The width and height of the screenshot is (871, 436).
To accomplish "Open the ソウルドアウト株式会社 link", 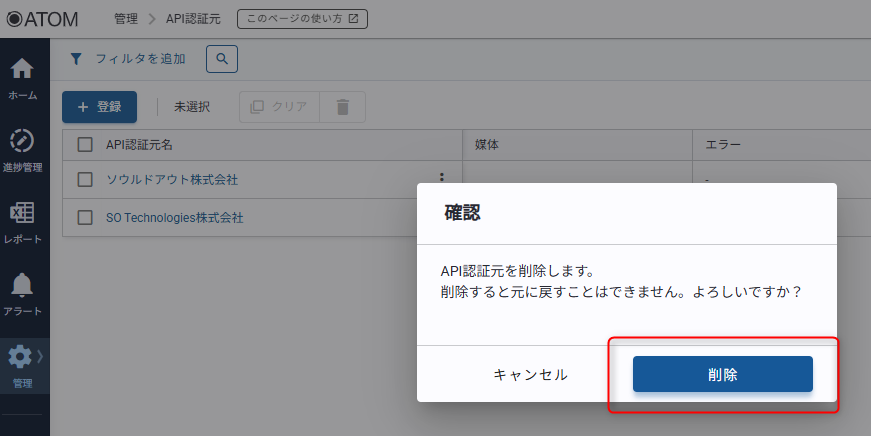I will click(x=172, y=180).
